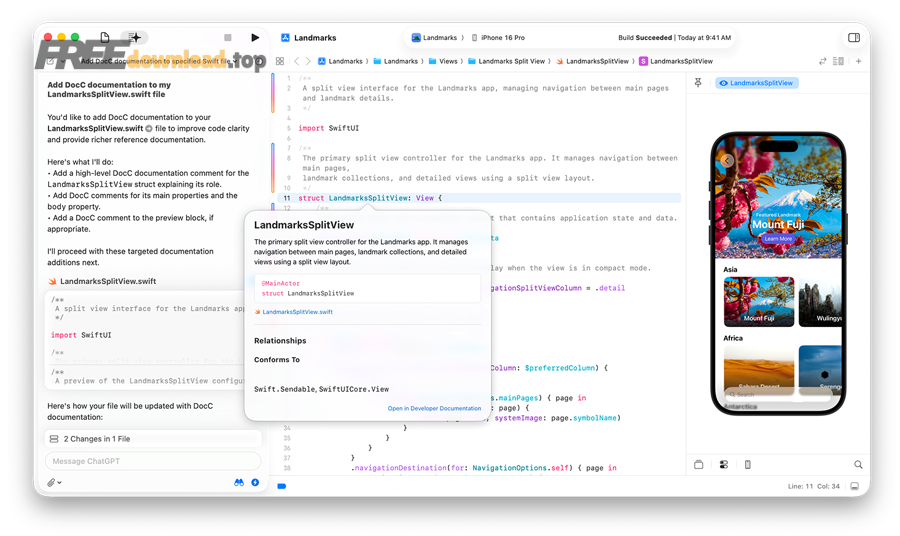
Task: Tap Learn More on the Mount Fuji preview
Action: pyautogui.click(x=778, y=239)
